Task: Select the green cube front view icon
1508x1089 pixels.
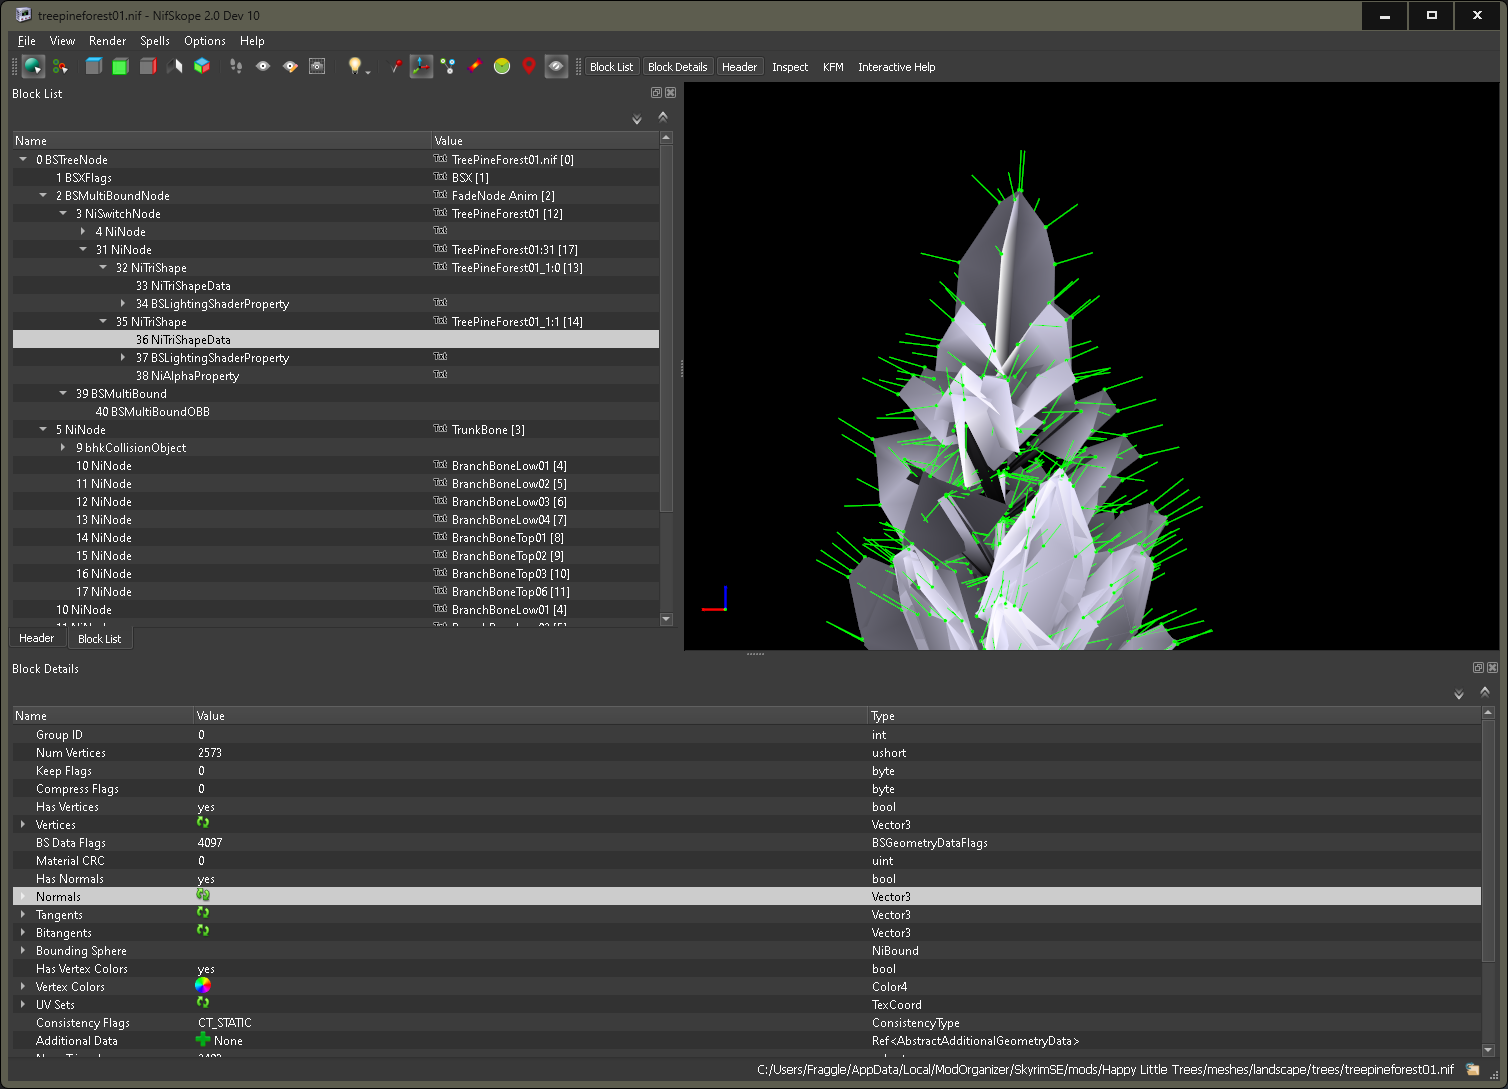Action: [120, 66]
